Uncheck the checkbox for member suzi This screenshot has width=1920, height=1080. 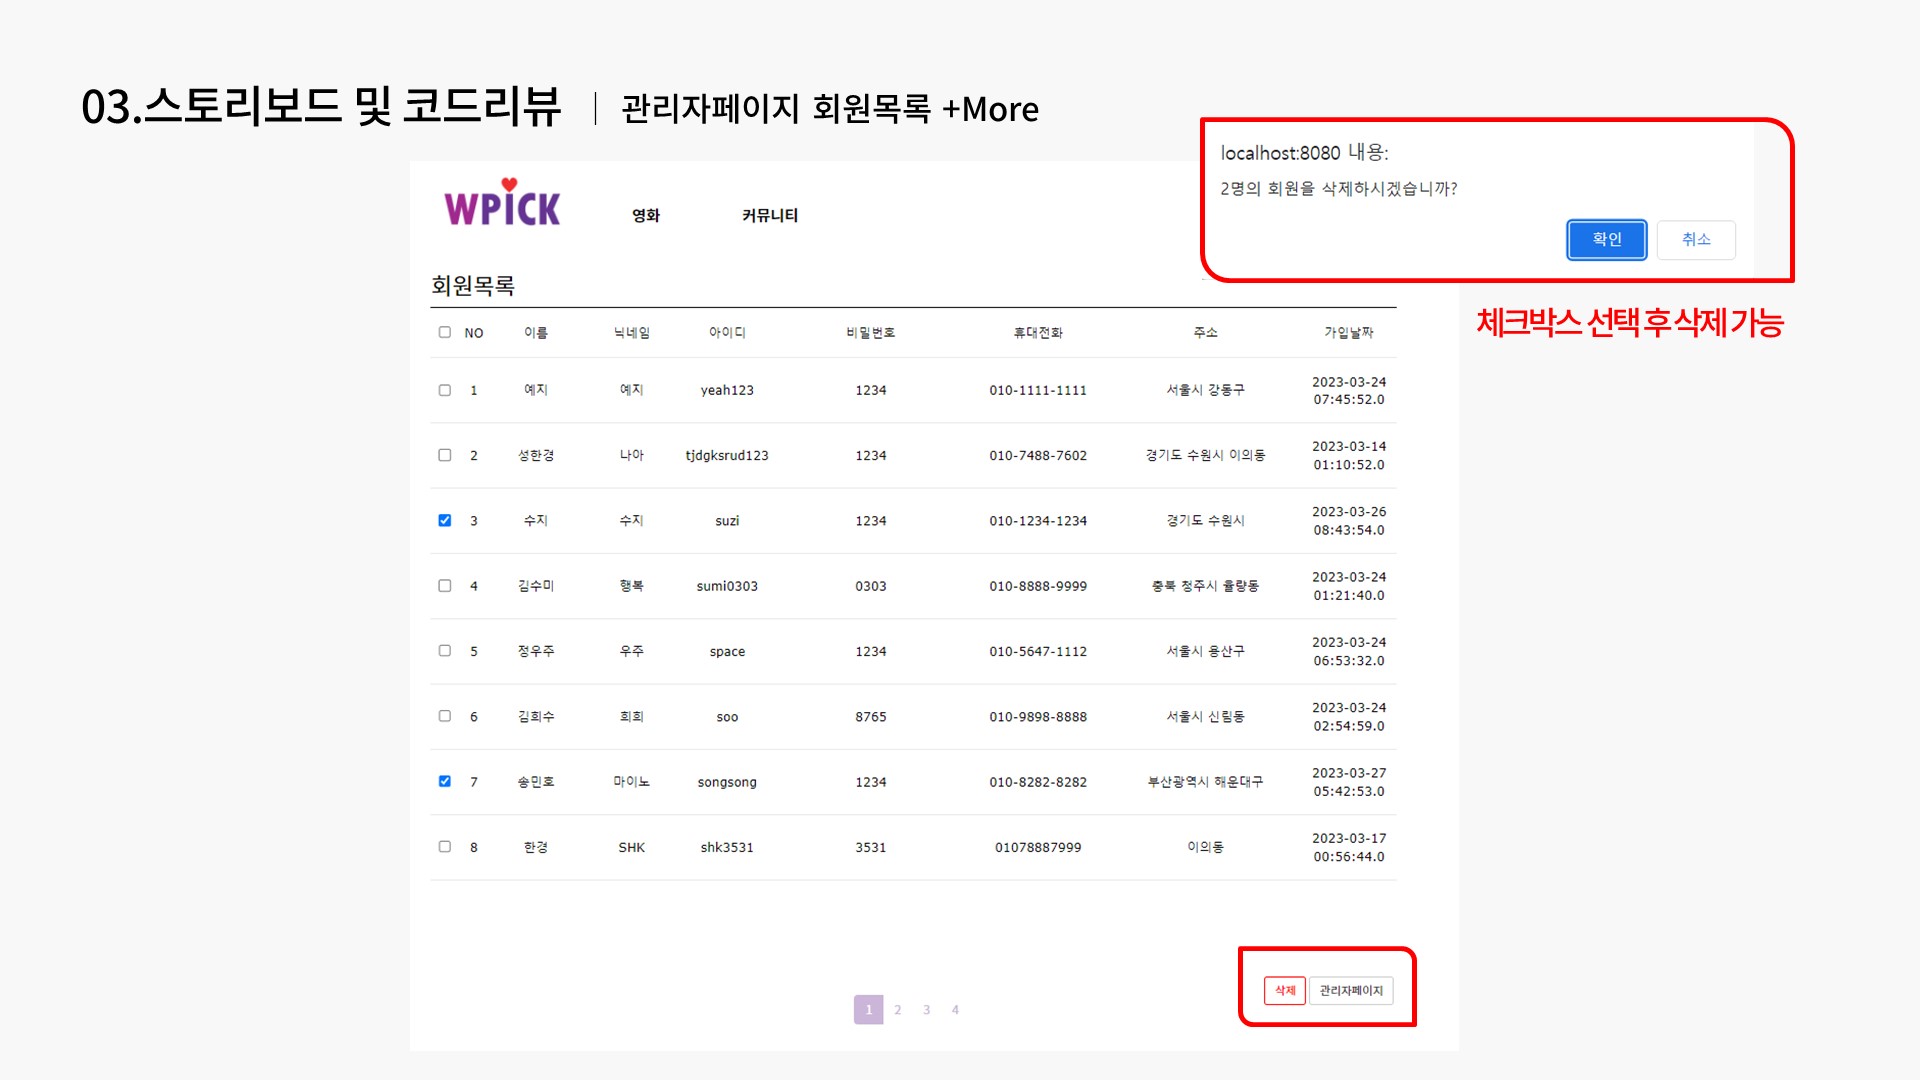point(444,520)
